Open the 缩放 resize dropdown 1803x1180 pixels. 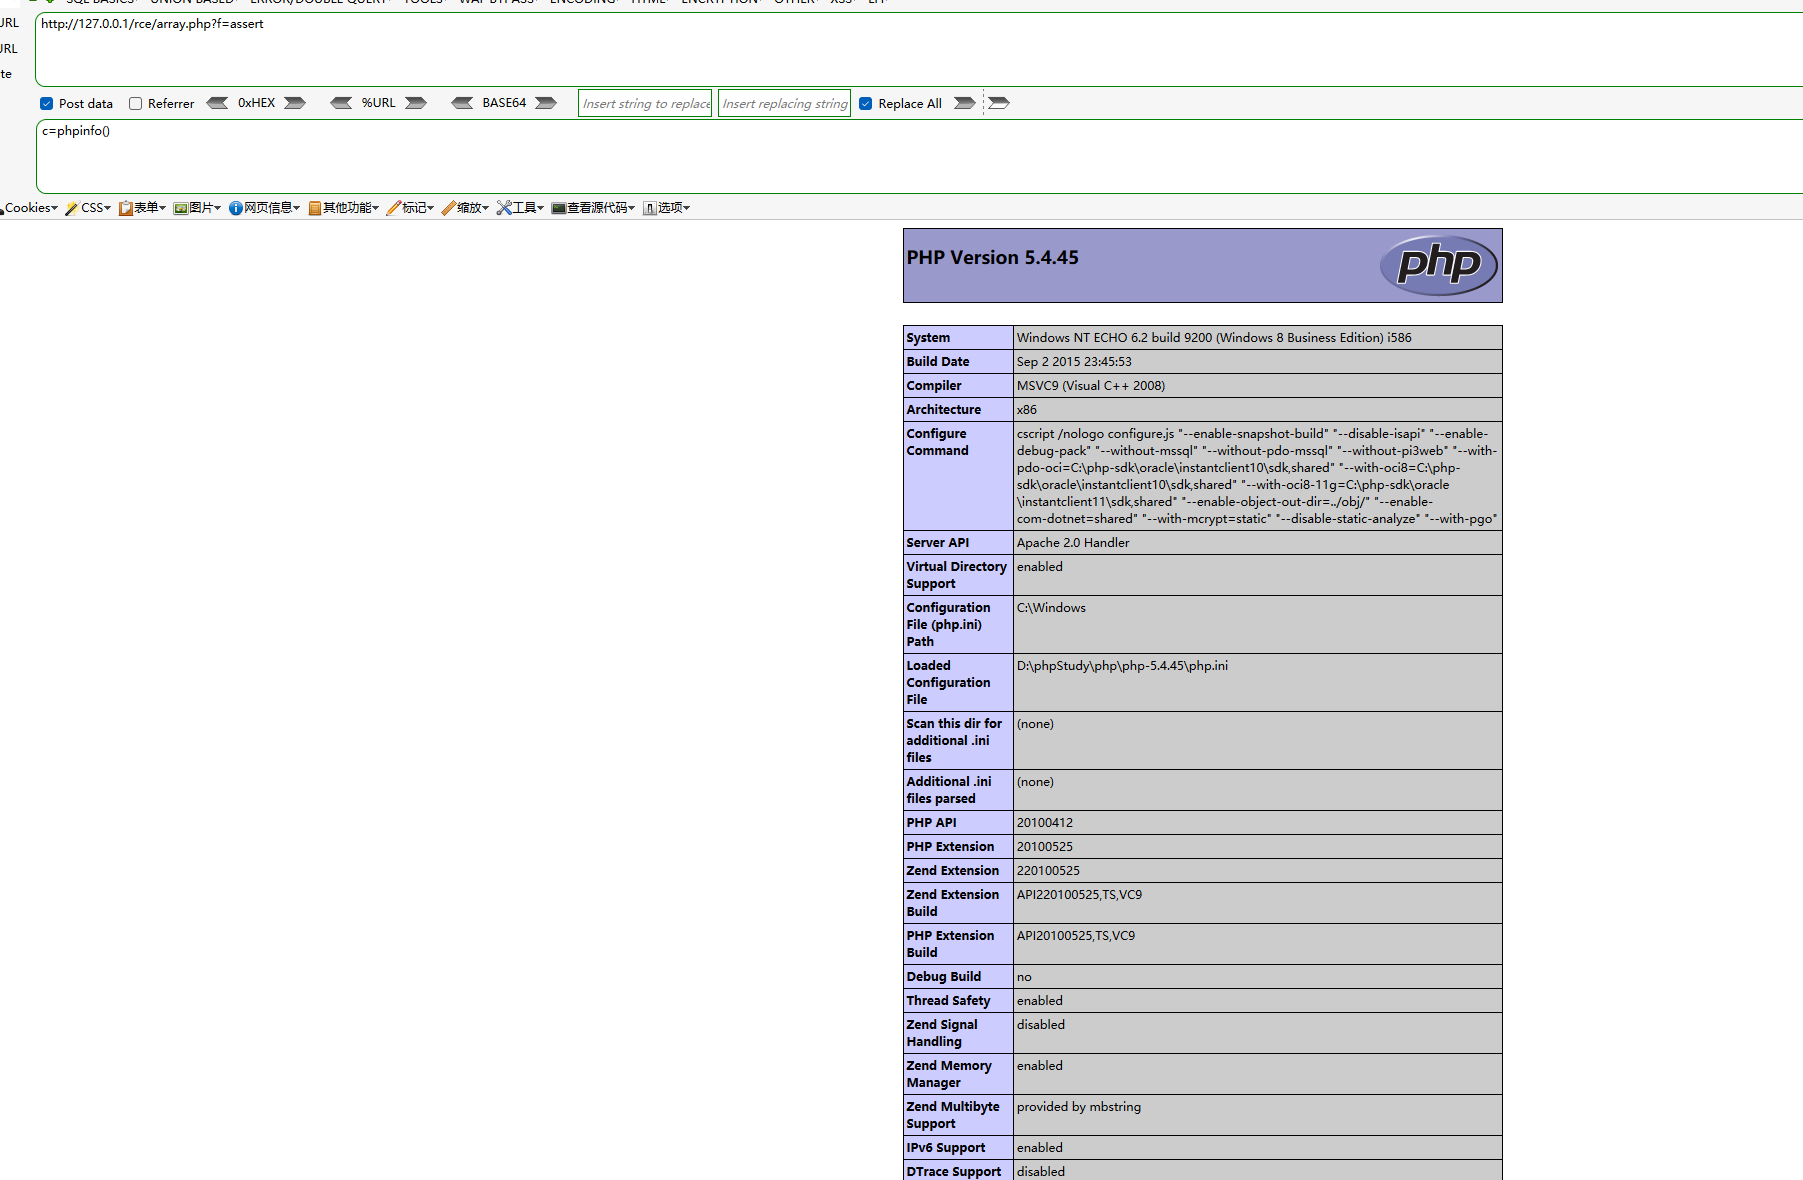[x=466, y=208]
